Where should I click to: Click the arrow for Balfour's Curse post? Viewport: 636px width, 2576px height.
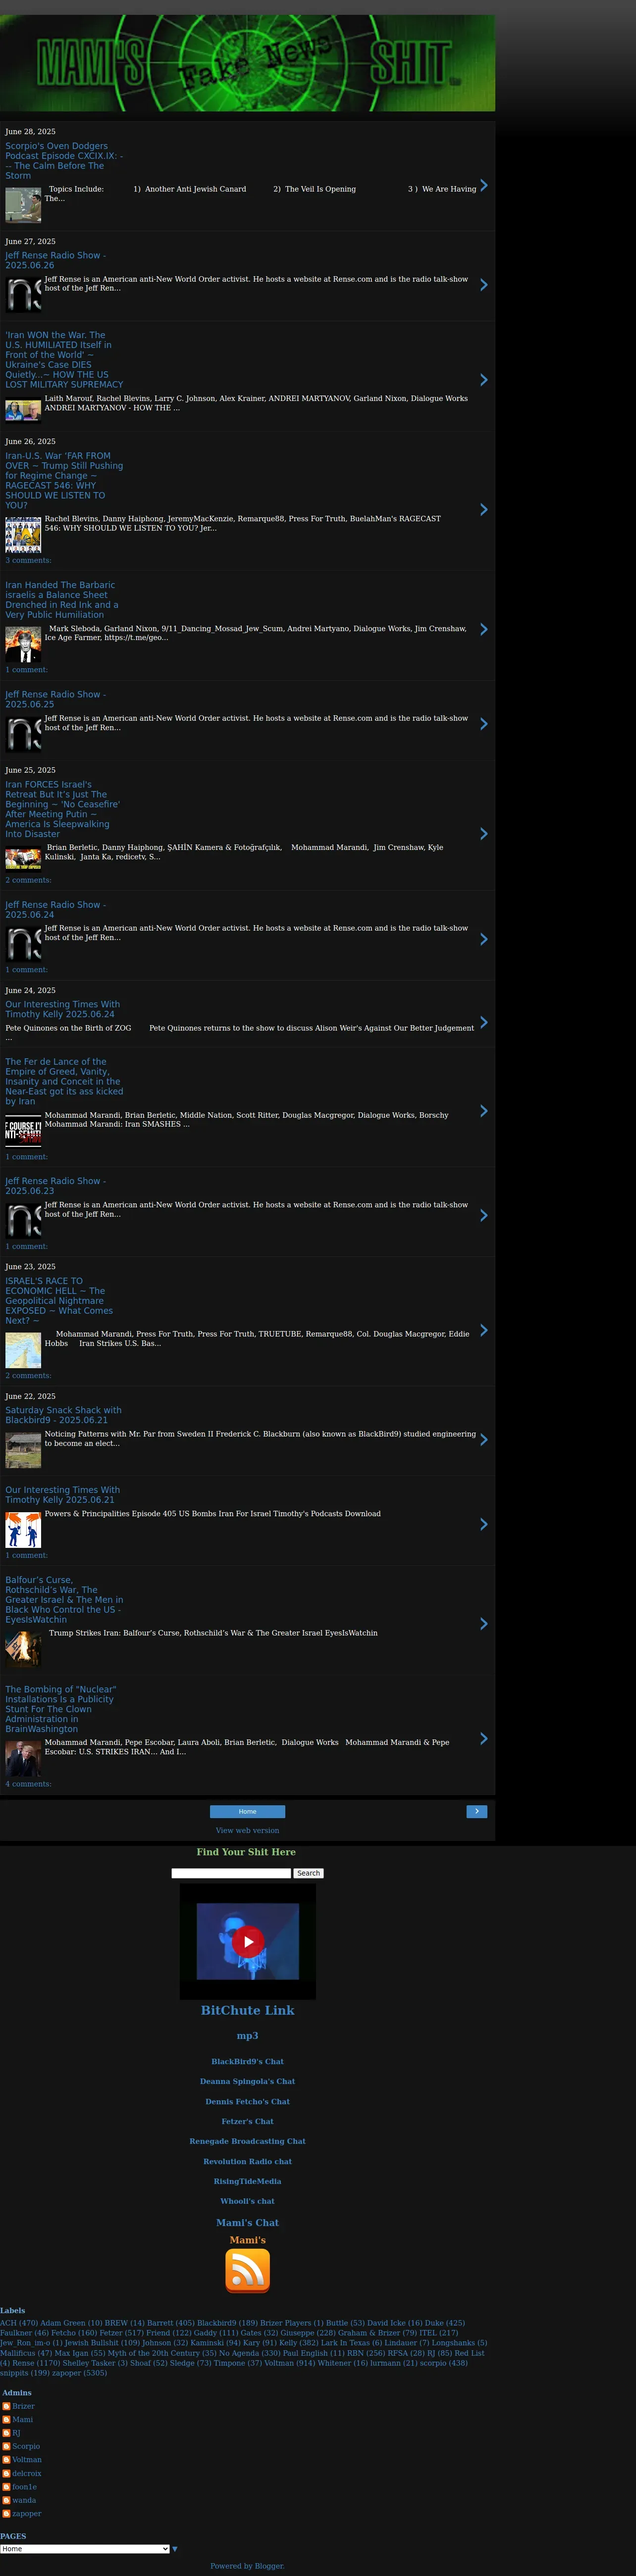click(x=484, y=1624)
